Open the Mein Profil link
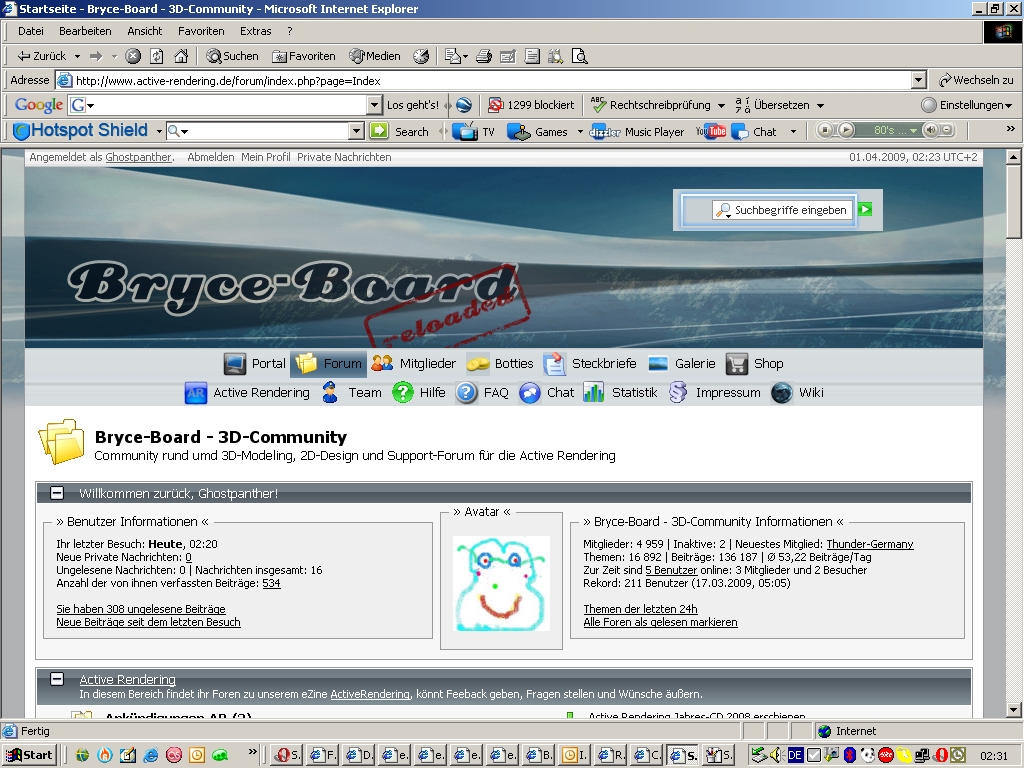The image size is (1024, 768). (265, 157)
